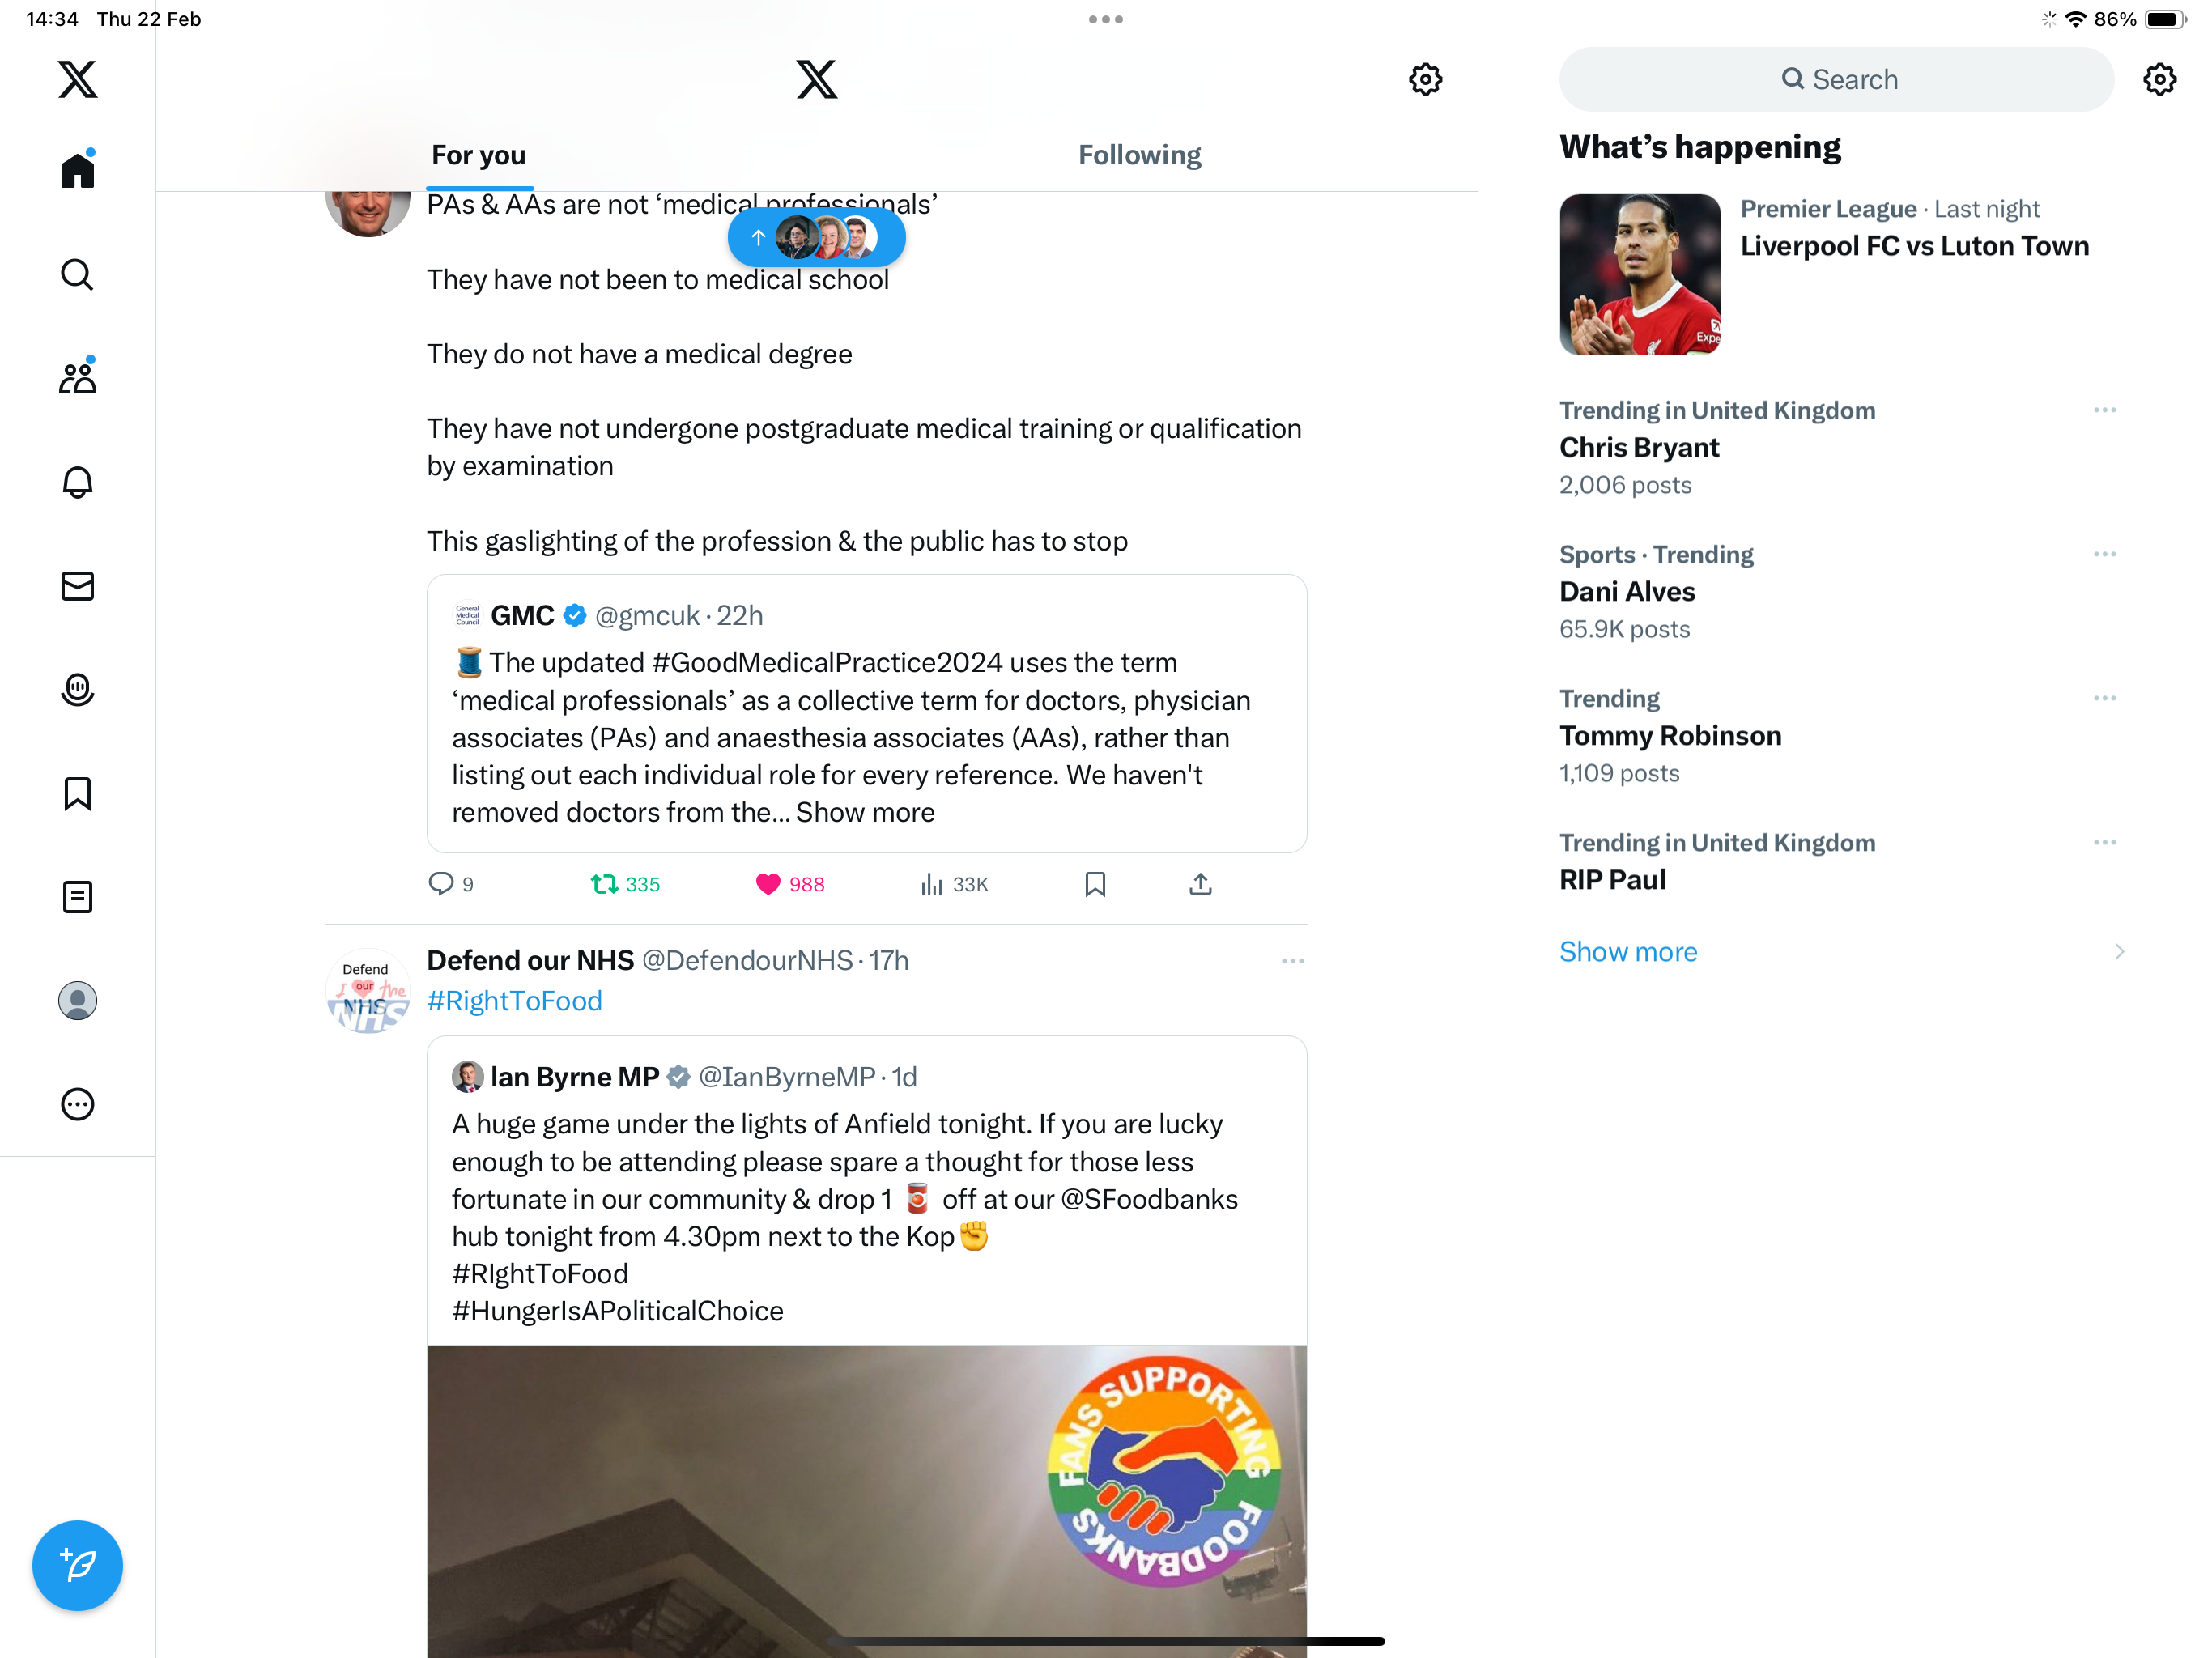2212x1658 pixels.
Task: Open the sidebar search magnifier icon
Action: pos(77,274)
